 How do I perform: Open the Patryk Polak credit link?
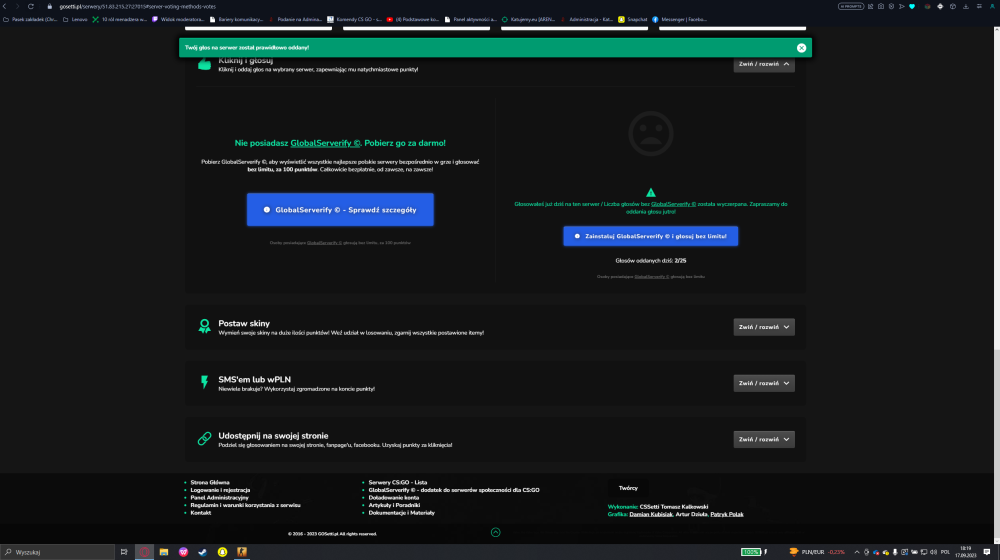[x=727, y=515]
